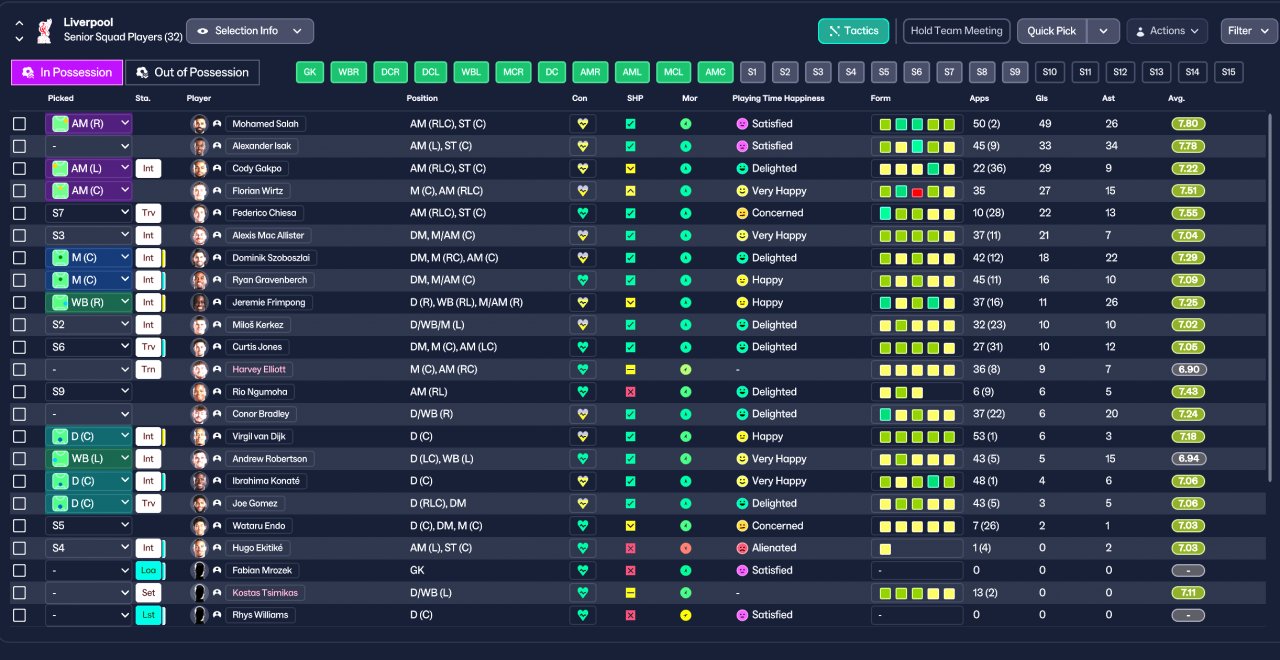This screenshot has height=660, width=1280.
Task: Select the GK position slot
Action: (310, 72)
